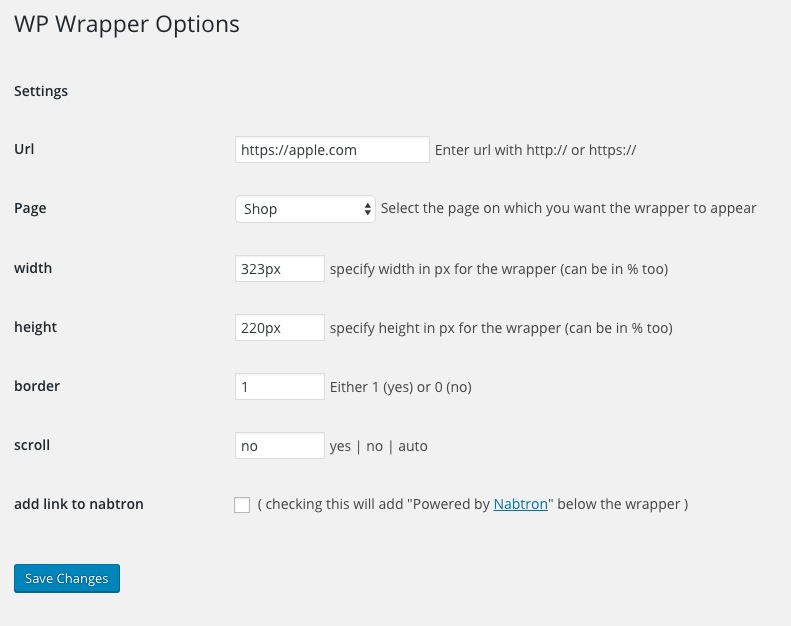Click the border value input field
Viewport: 791px width, 626px height.
[x=280, y=387]
